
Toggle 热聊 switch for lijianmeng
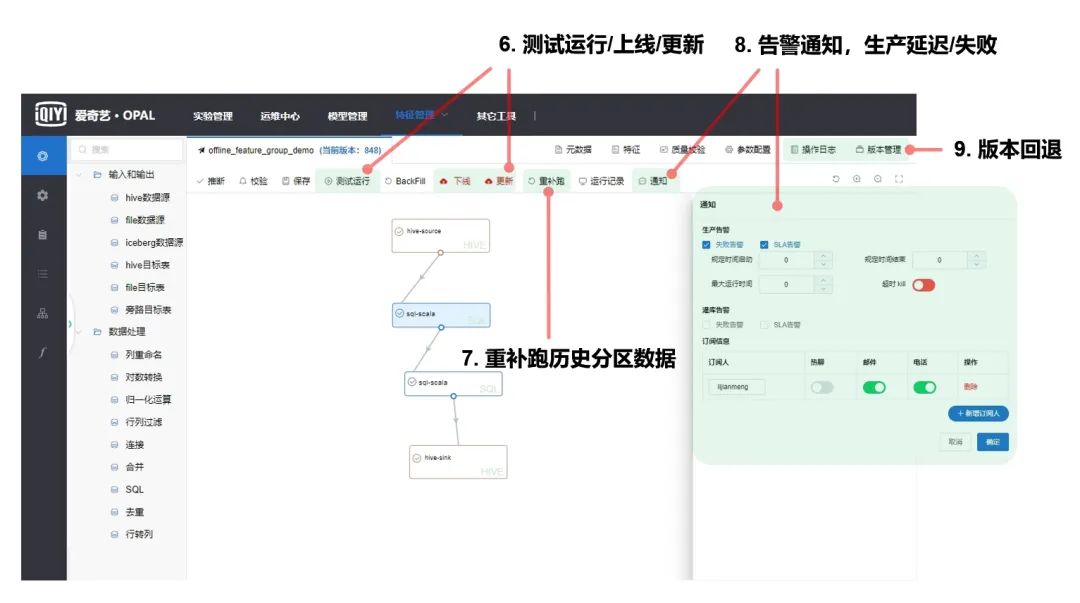822,387
